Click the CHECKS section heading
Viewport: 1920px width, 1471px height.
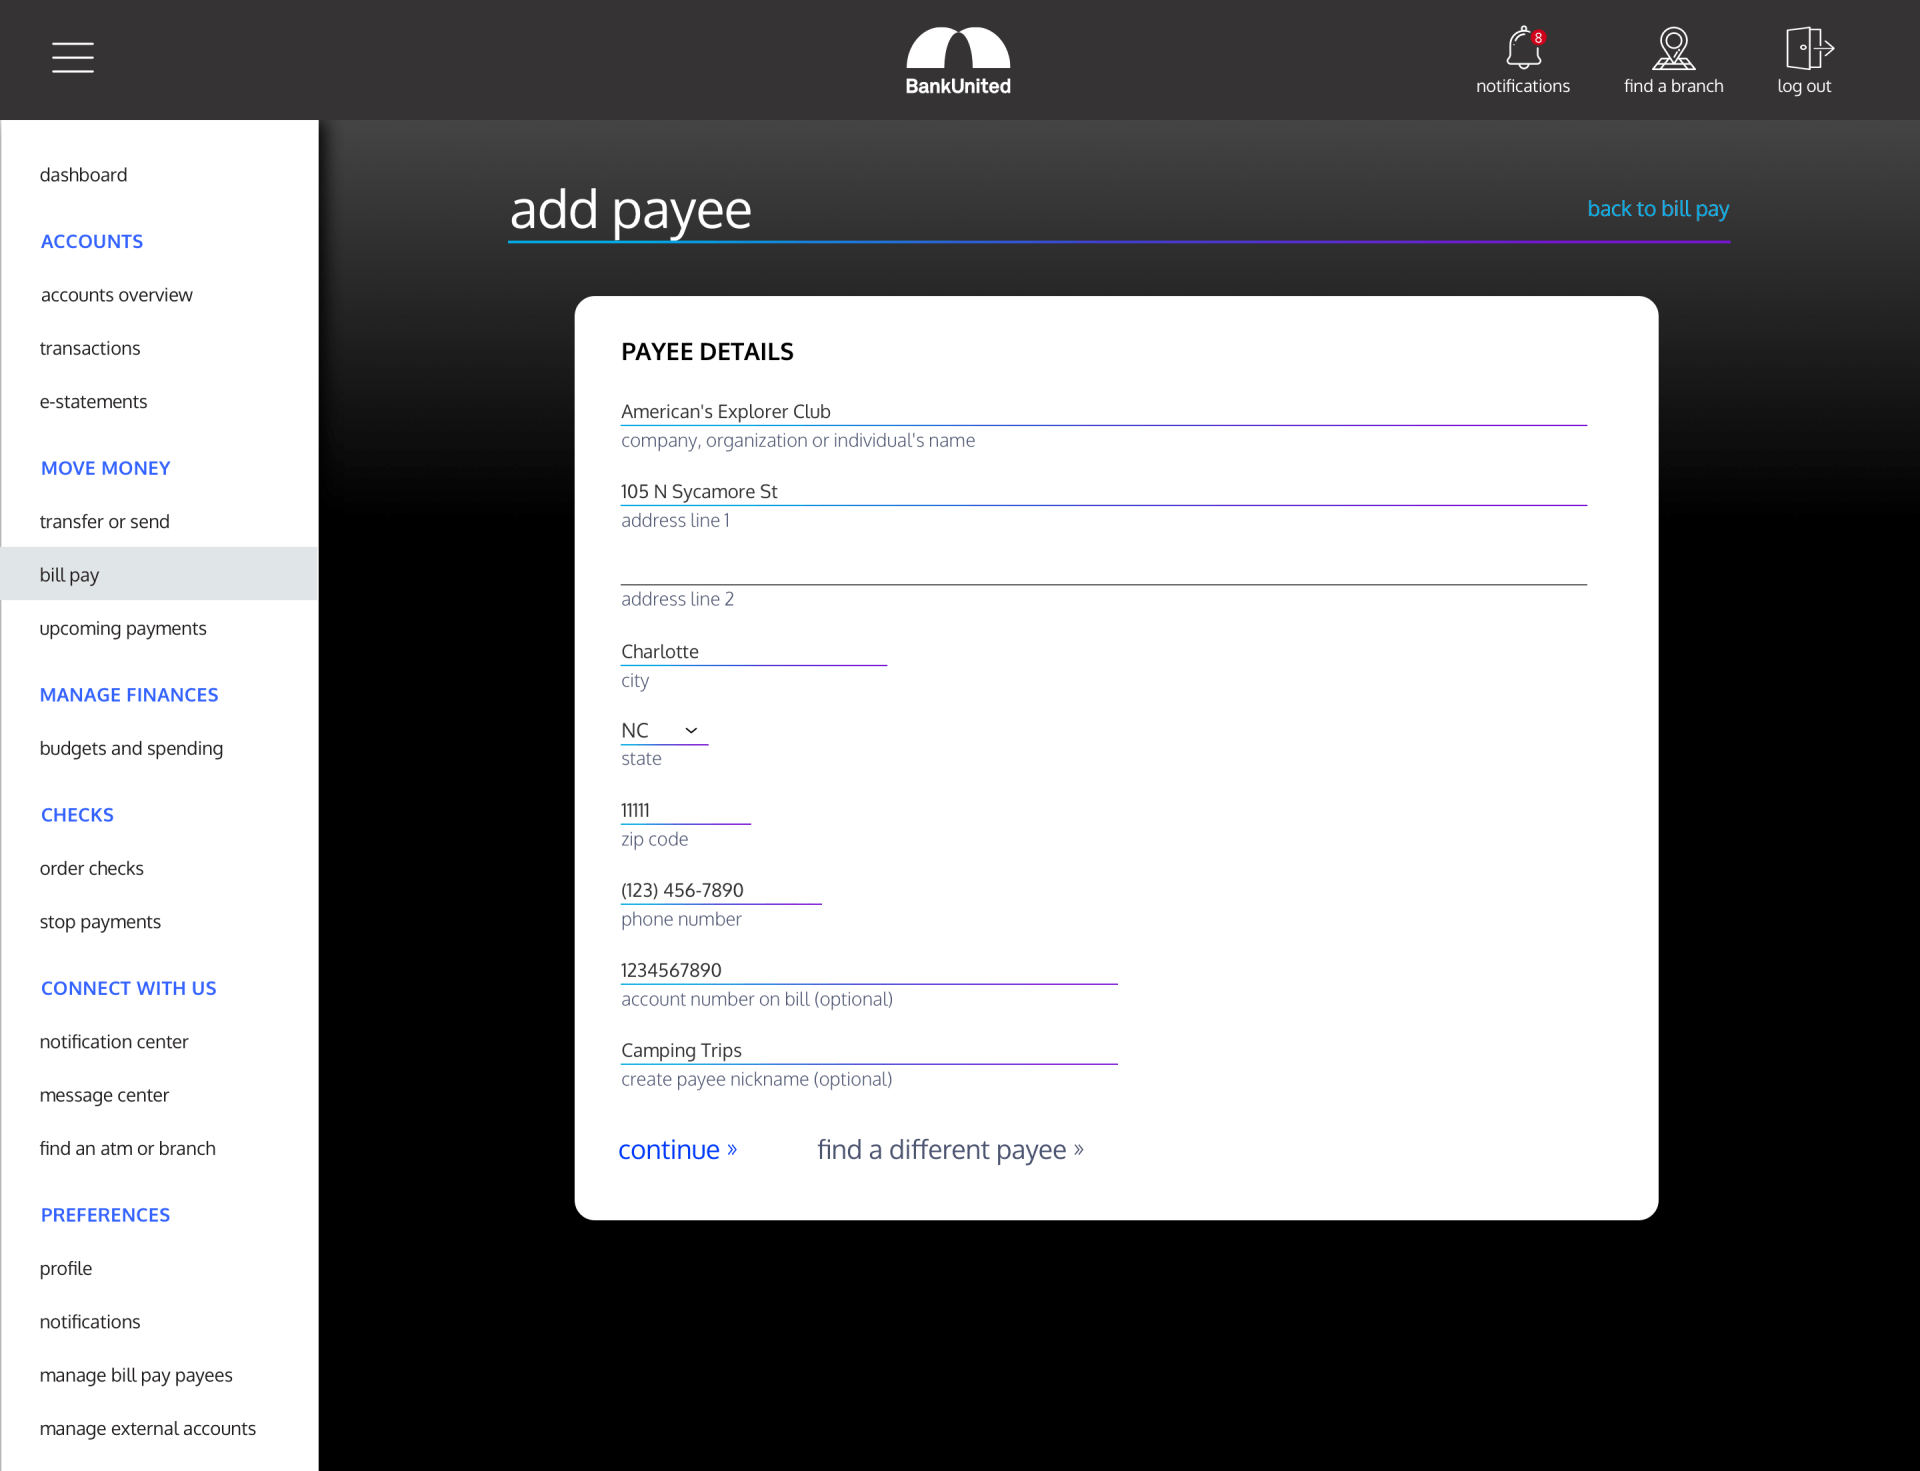point(77,816)
